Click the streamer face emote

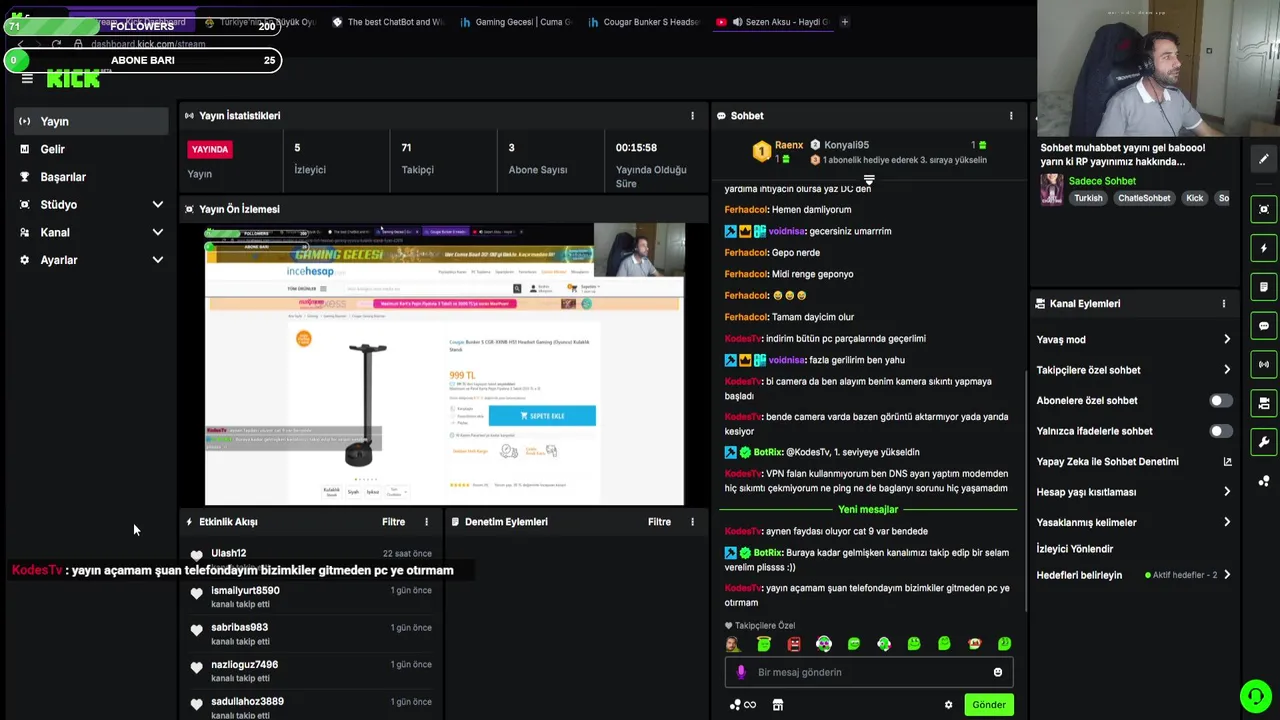tap(734, 644)
